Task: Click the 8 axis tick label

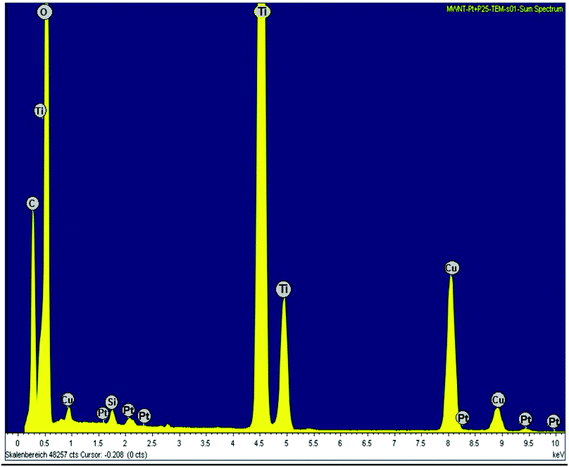Action: 448,443
